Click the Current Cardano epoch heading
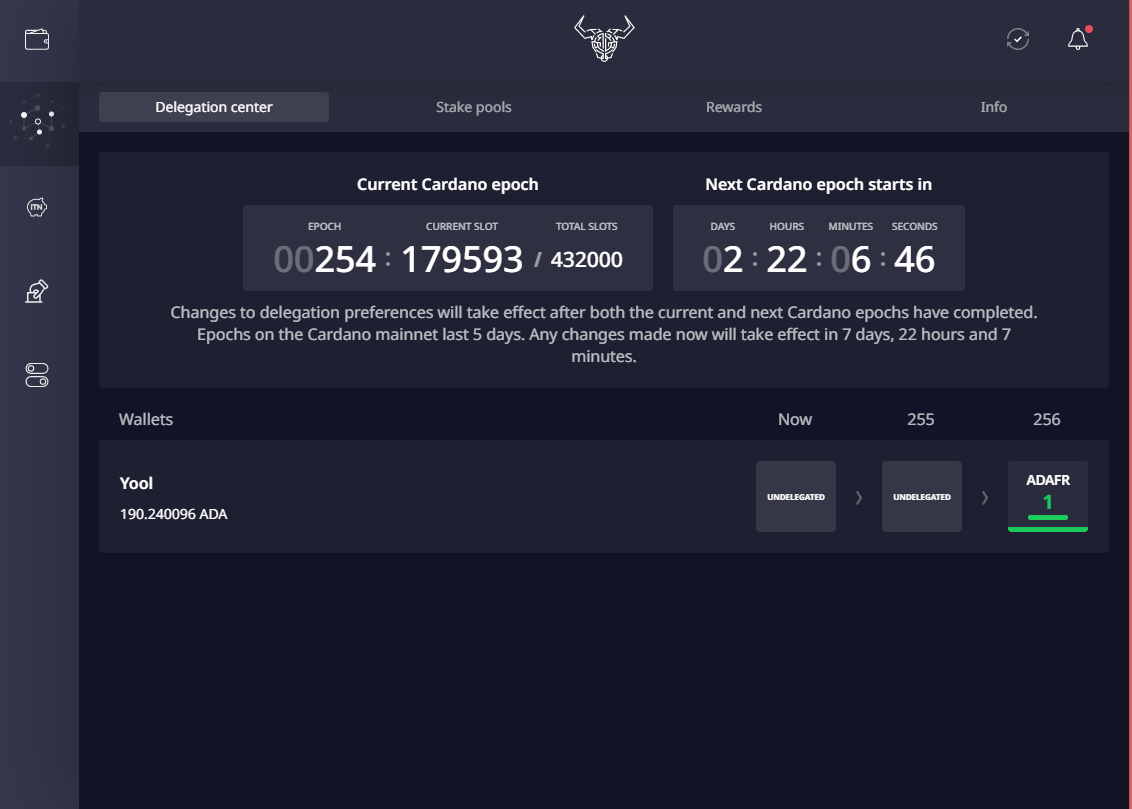This screenshot has width=1132, height=809. (x=448, y=184)
